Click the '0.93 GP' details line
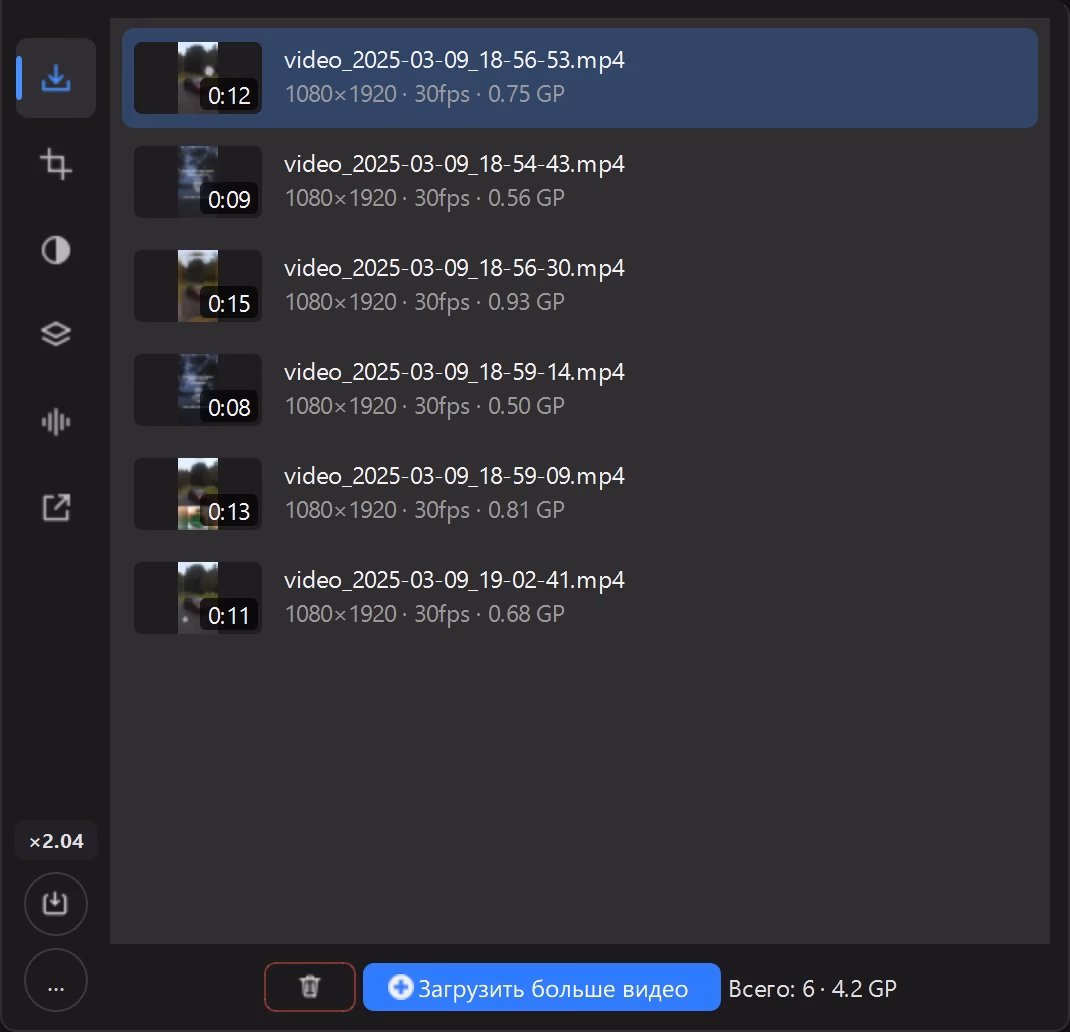Image resolution: width=1070 pixels, height=1032 pixels. coord(424,302)
